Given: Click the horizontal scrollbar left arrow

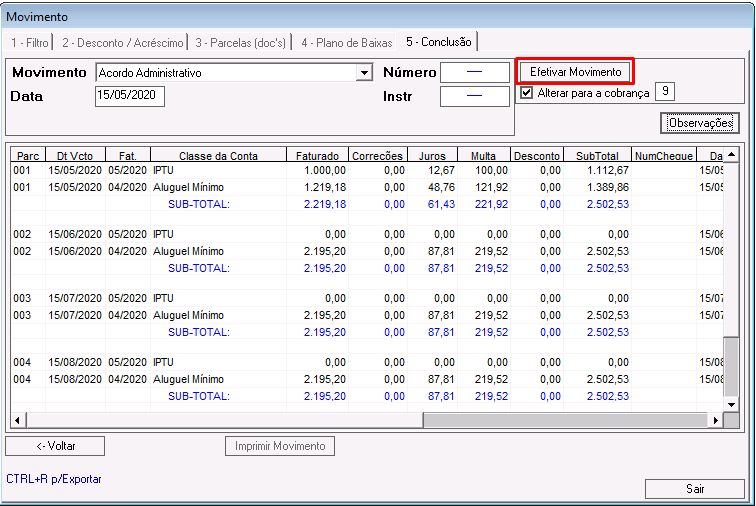Looking at the screenshot, I should 18,420.
